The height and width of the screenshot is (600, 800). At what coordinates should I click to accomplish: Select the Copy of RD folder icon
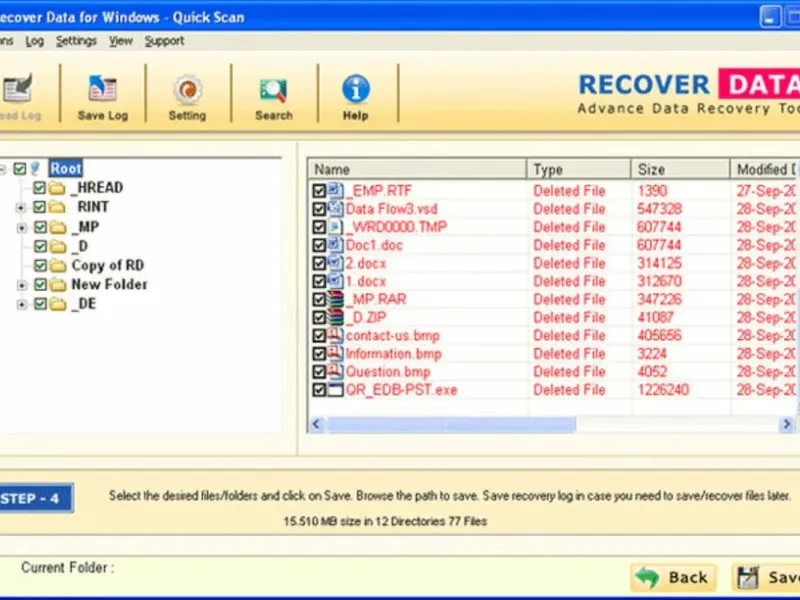click(57, 266)
